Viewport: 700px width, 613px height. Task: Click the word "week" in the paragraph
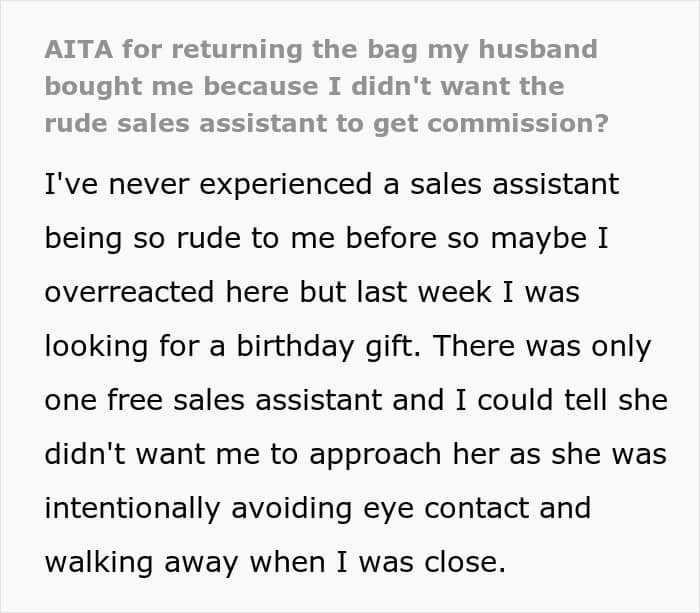pyautogui.click(x=454, y=292)
